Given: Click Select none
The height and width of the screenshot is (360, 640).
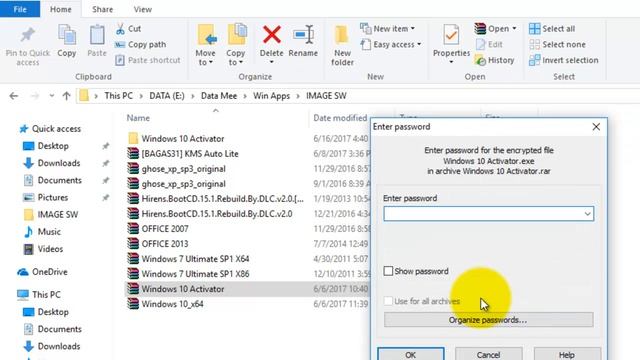Looking at the screenshot, I should pyautogui.click(x=557, y=44).
